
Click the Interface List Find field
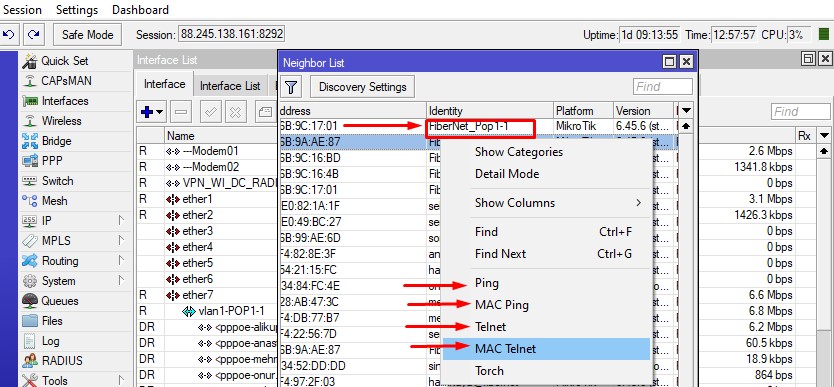(800, 112)
